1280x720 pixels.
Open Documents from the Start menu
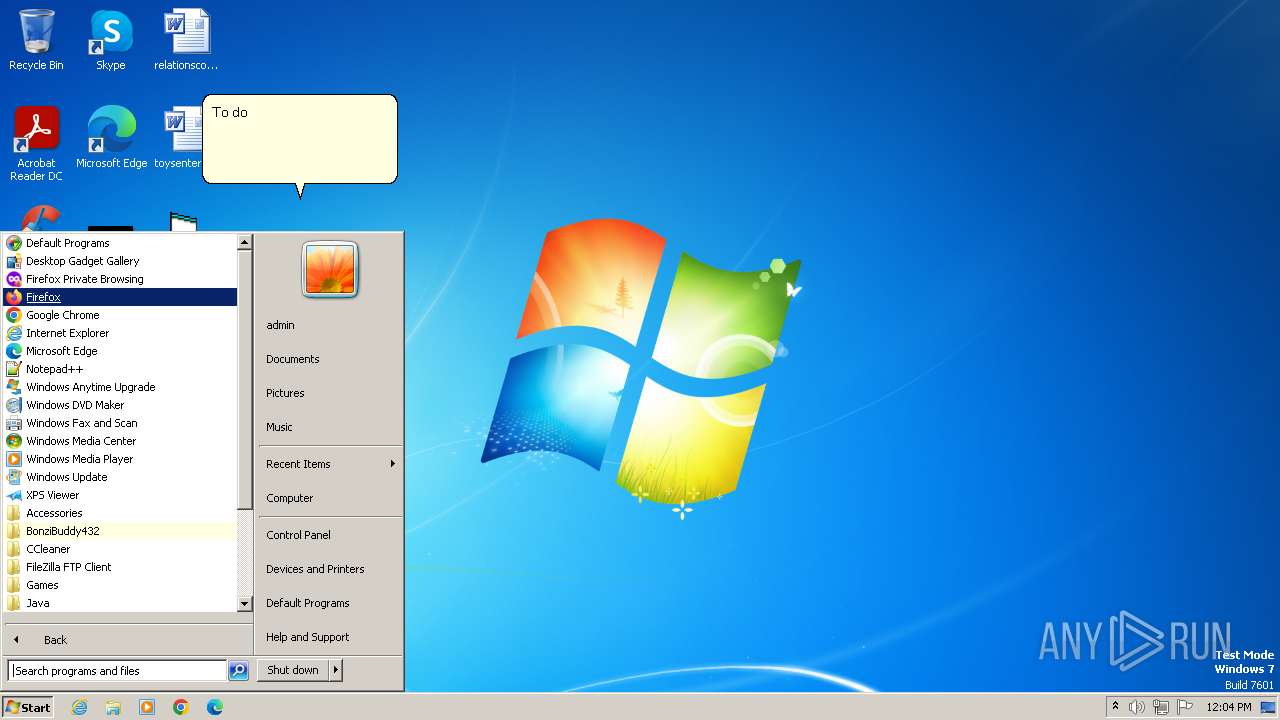pos(330,359)
